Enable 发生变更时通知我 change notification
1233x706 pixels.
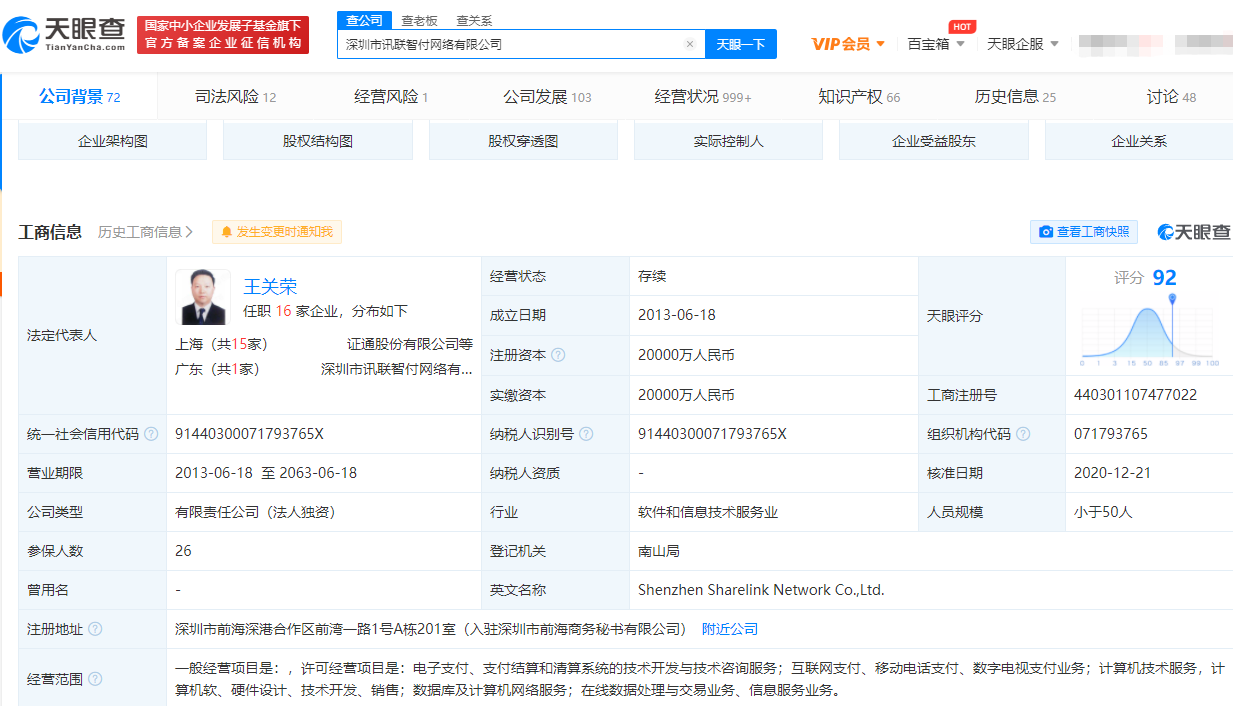tap(277, 232)
